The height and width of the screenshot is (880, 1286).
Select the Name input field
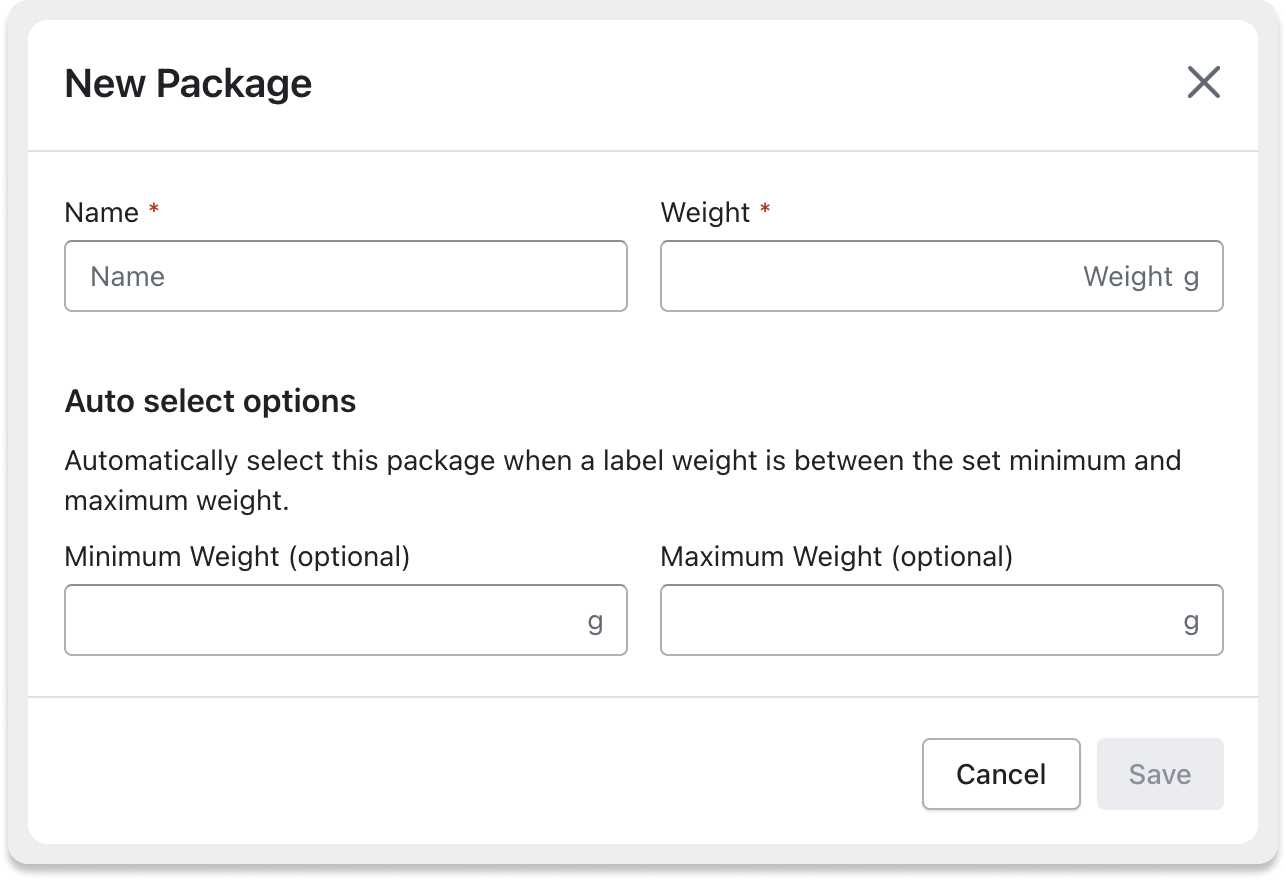(x=345, y=276)
